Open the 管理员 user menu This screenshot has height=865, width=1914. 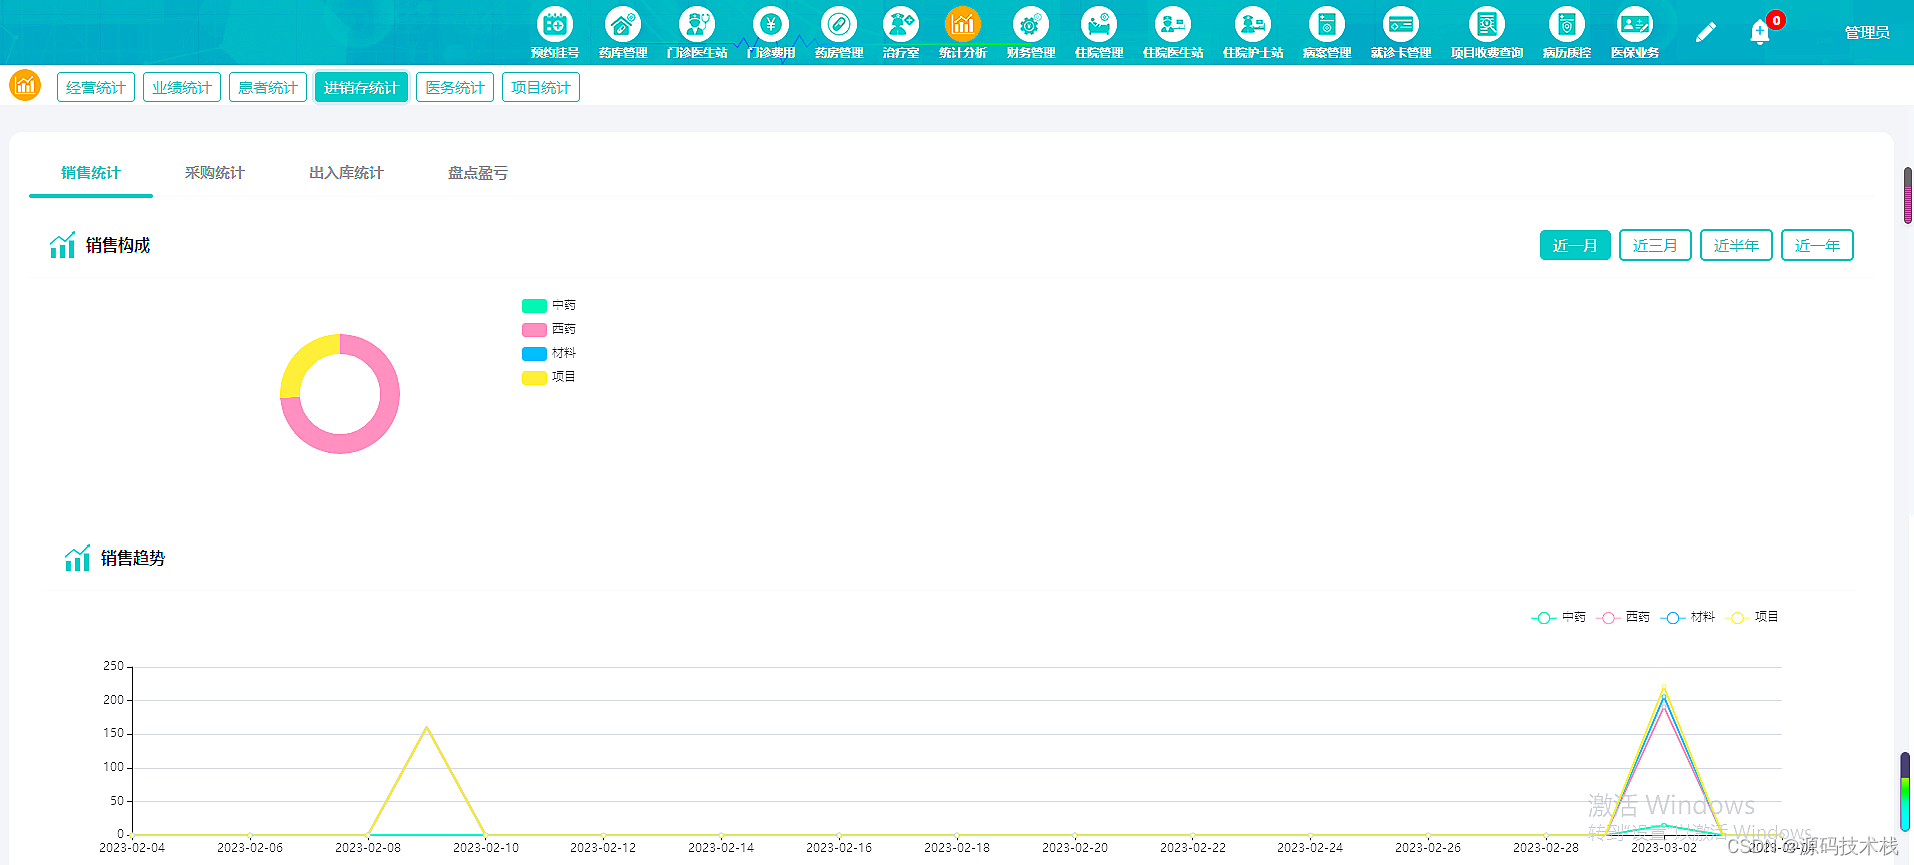pos(1867,32)
